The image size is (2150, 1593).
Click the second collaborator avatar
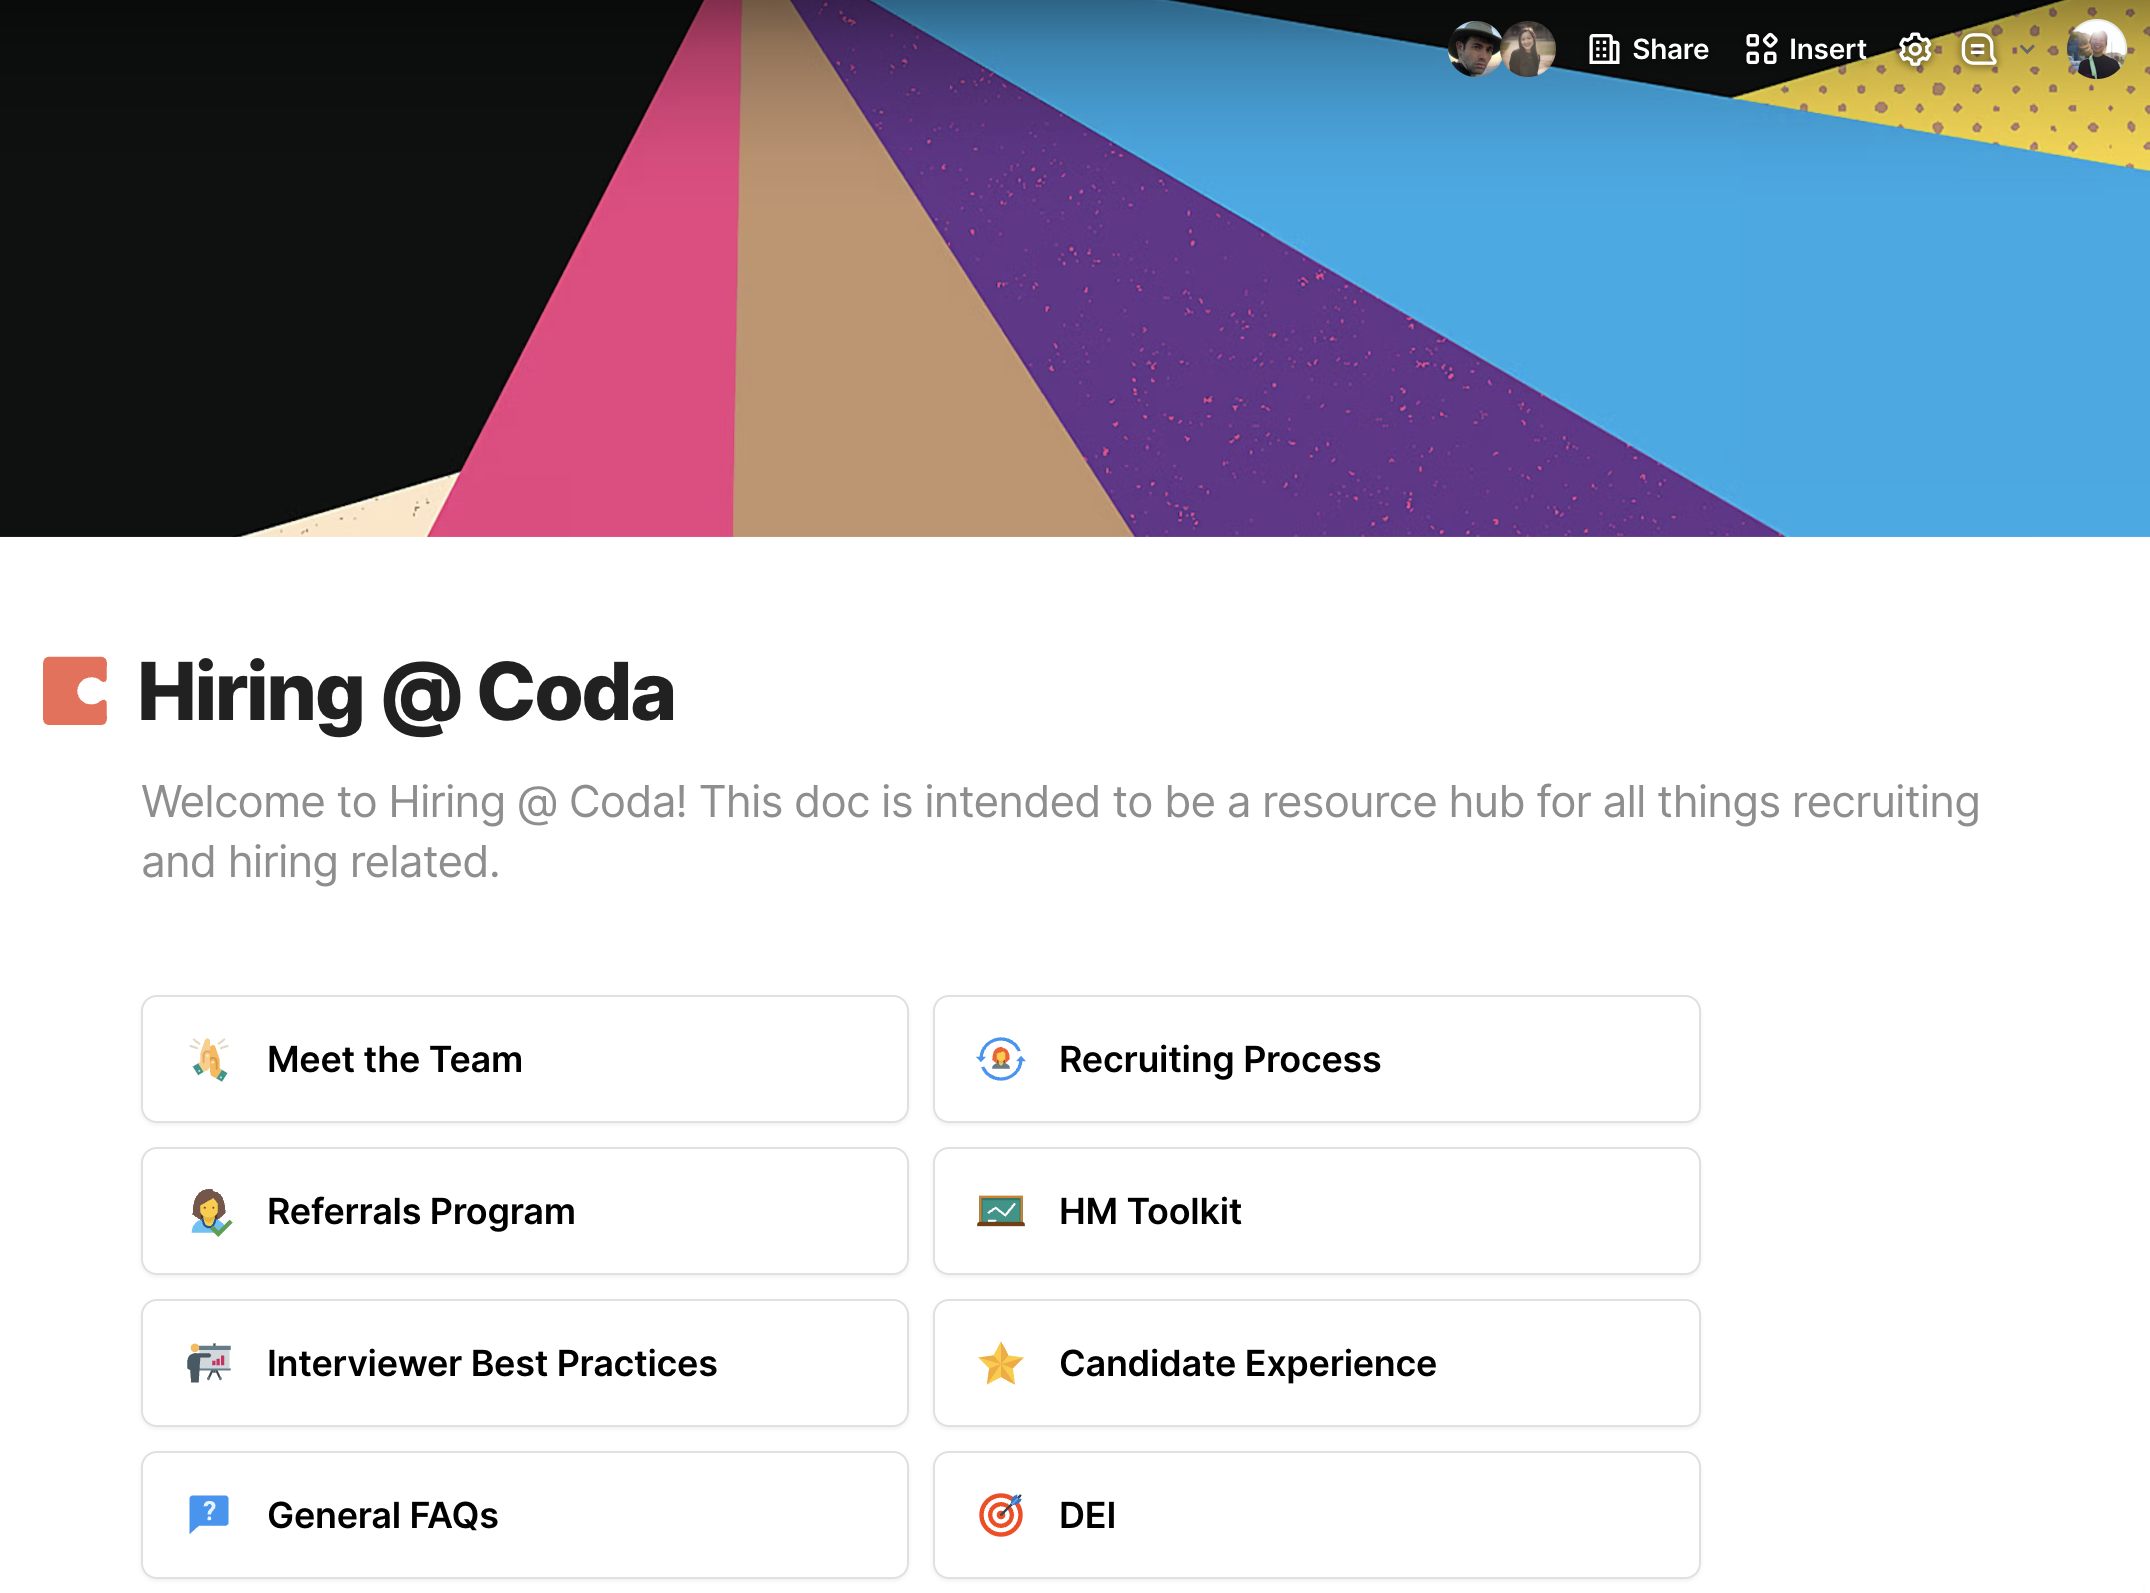tap(1528, 49)
